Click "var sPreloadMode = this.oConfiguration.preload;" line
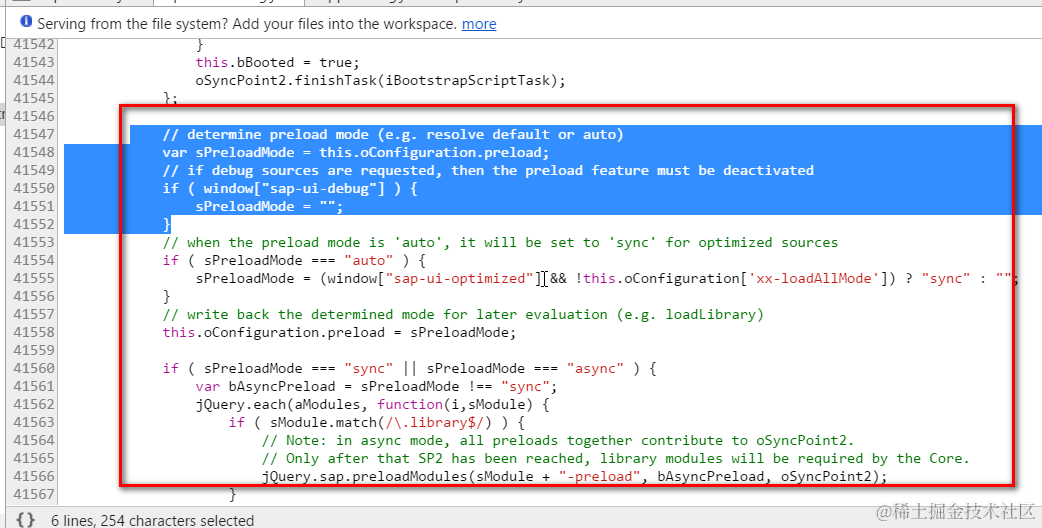1042x528 pixels. click(x=356, y=152)
